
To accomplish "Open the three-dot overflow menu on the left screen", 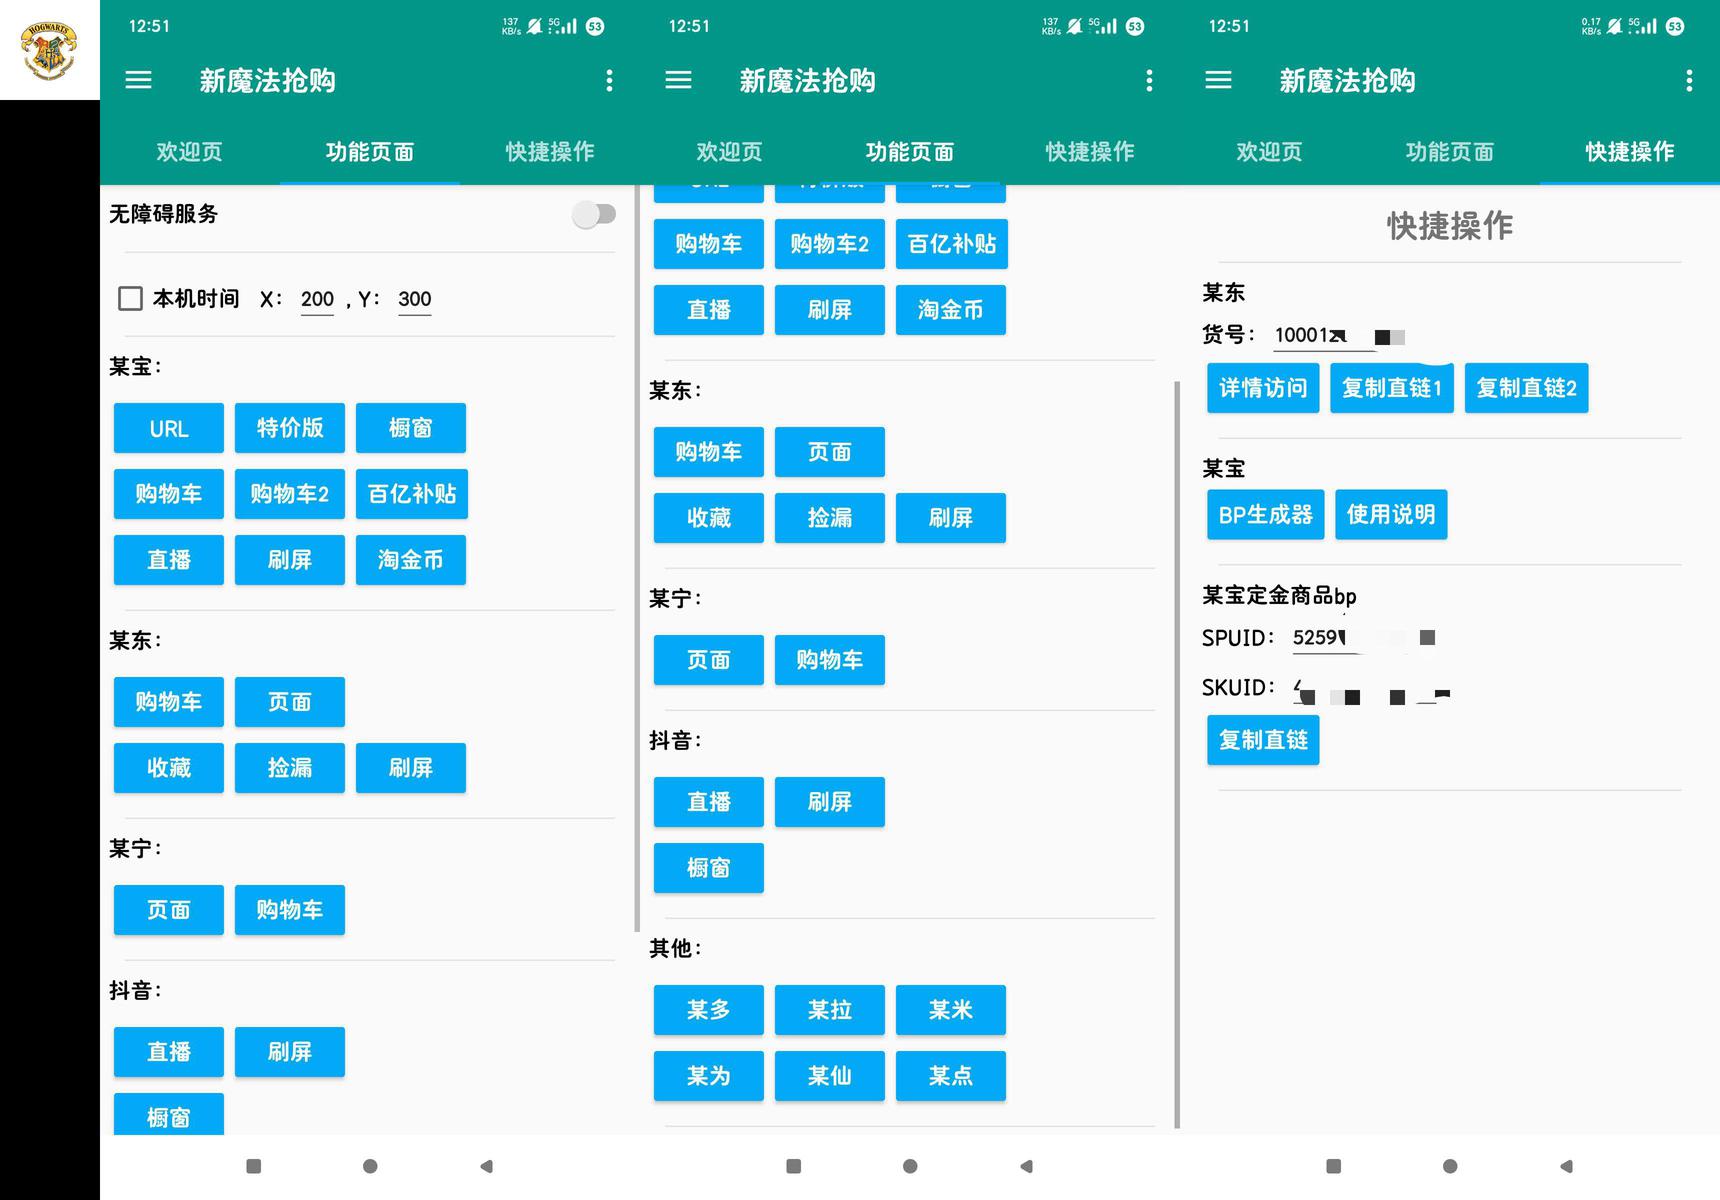I will (609, 81).
